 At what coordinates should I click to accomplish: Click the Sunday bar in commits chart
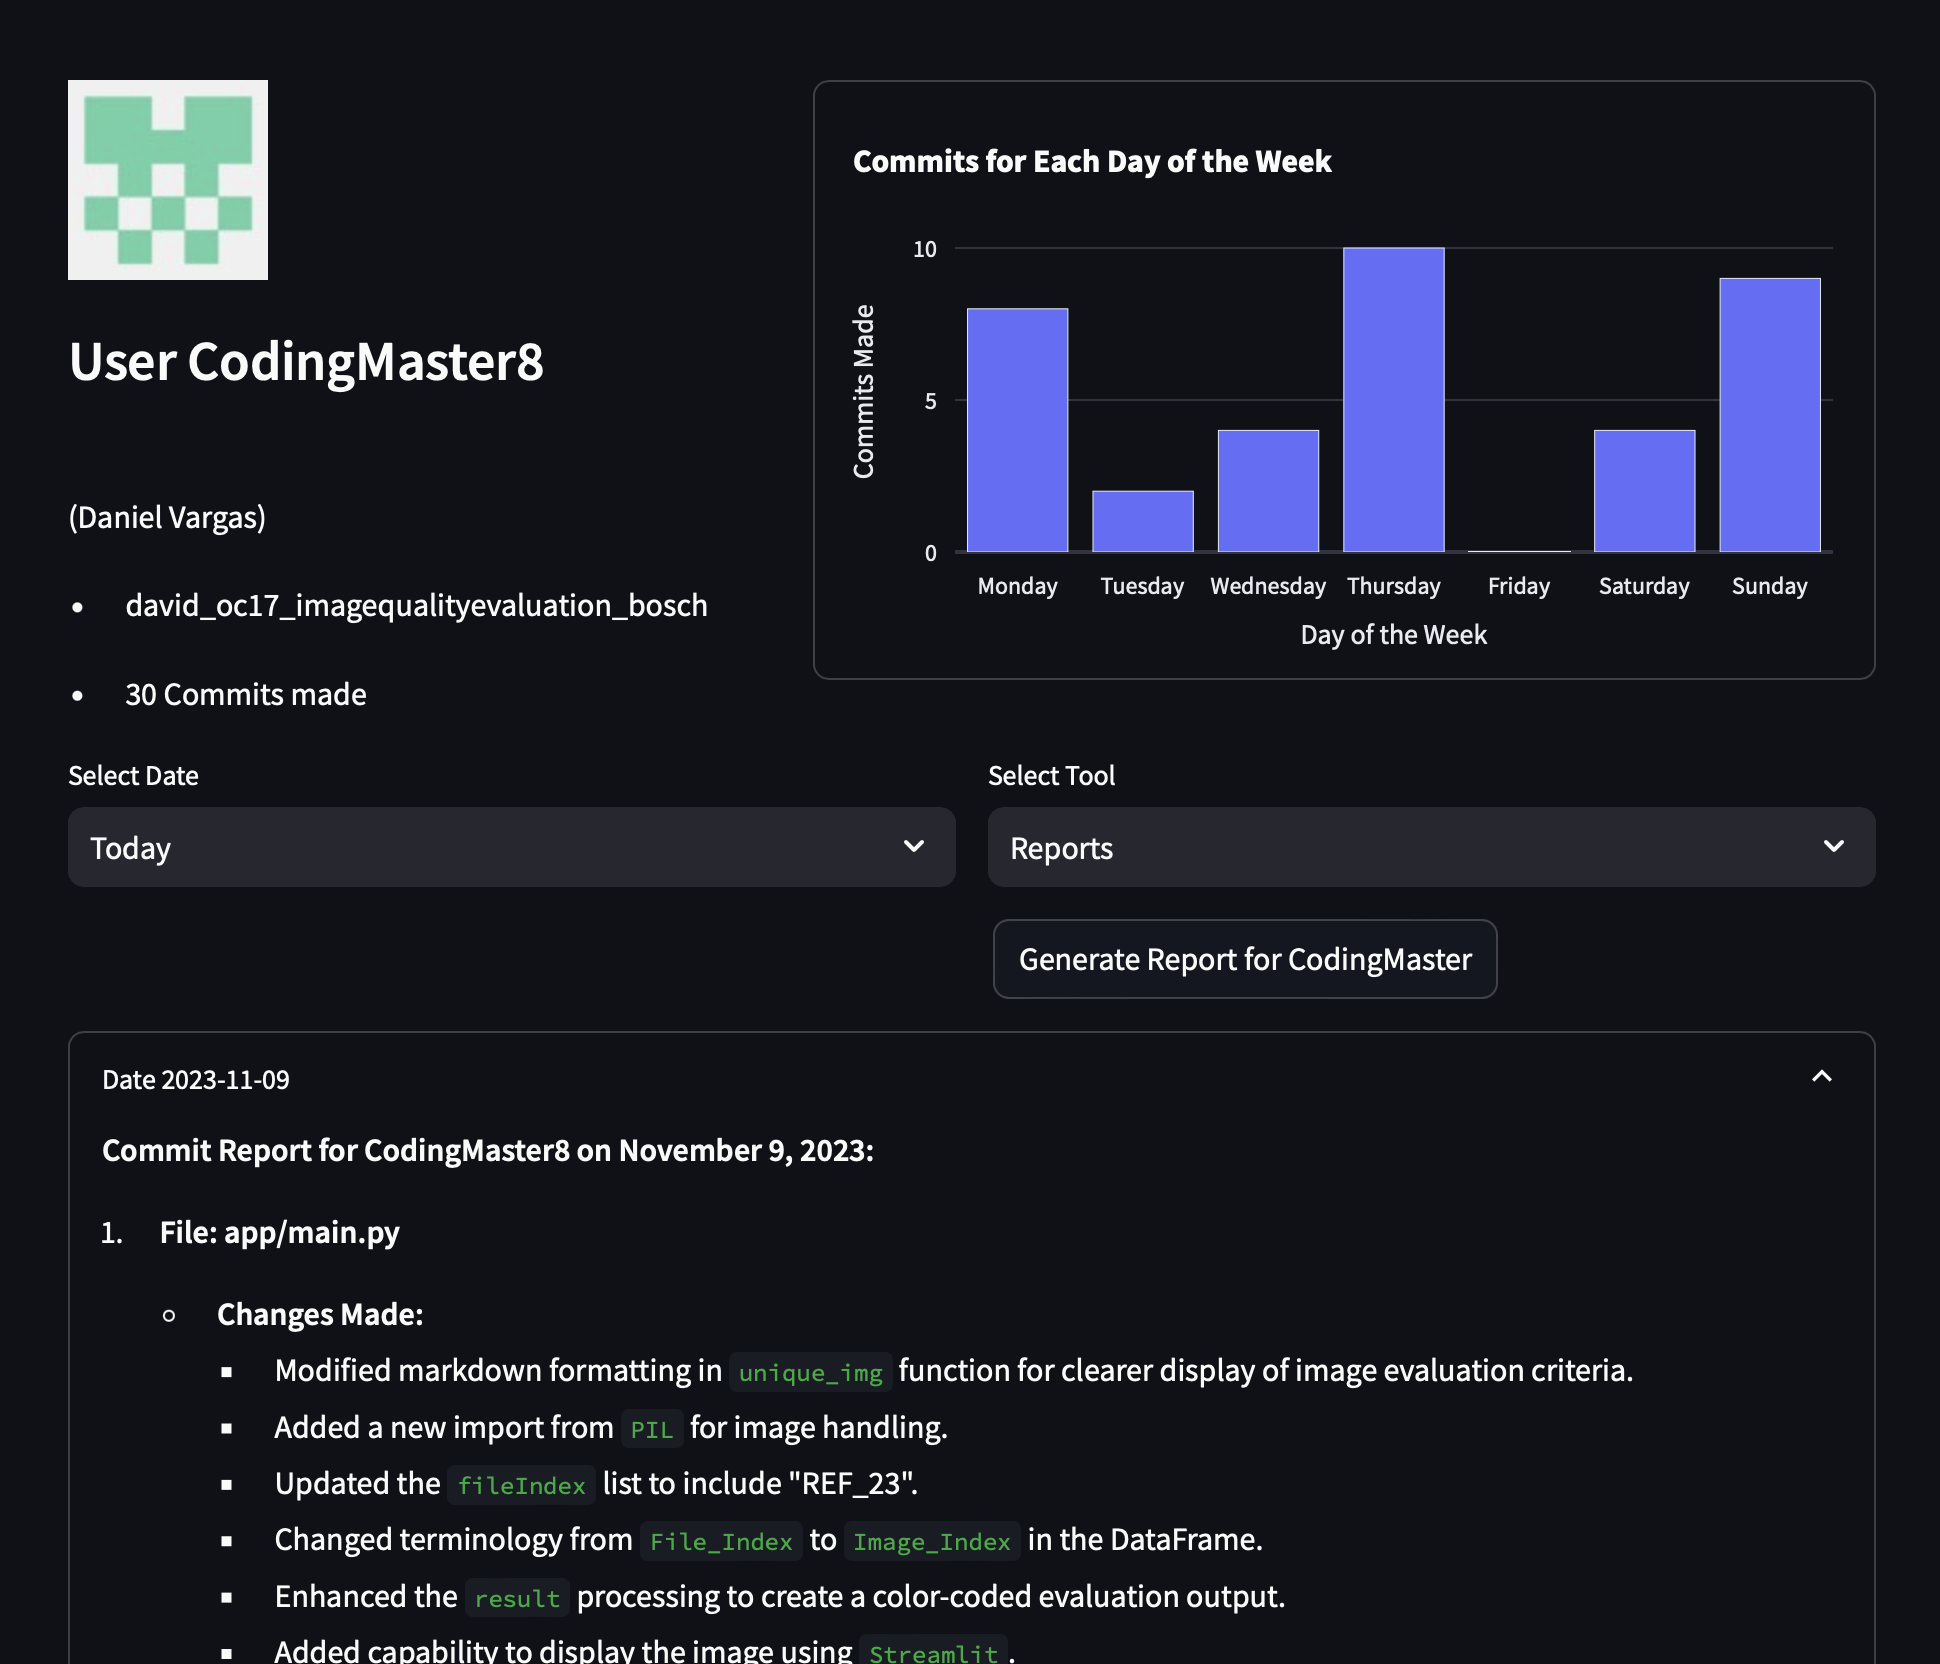[x=1769, y=415]
